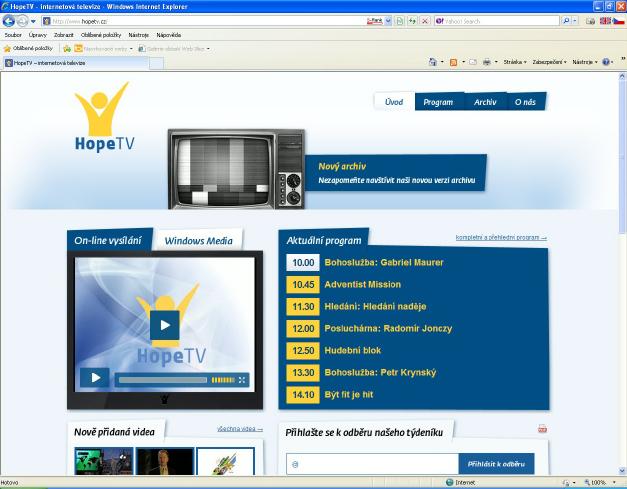Image resolution: width=627 pixels, height=489 pixels.
Task: Select the On-line vysílání tab
Action: (108, 240)
